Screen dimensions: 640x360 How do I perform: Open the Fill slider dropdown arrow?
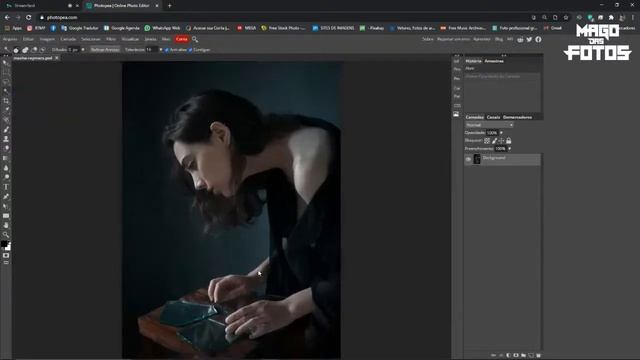click(x=509, y=149)
